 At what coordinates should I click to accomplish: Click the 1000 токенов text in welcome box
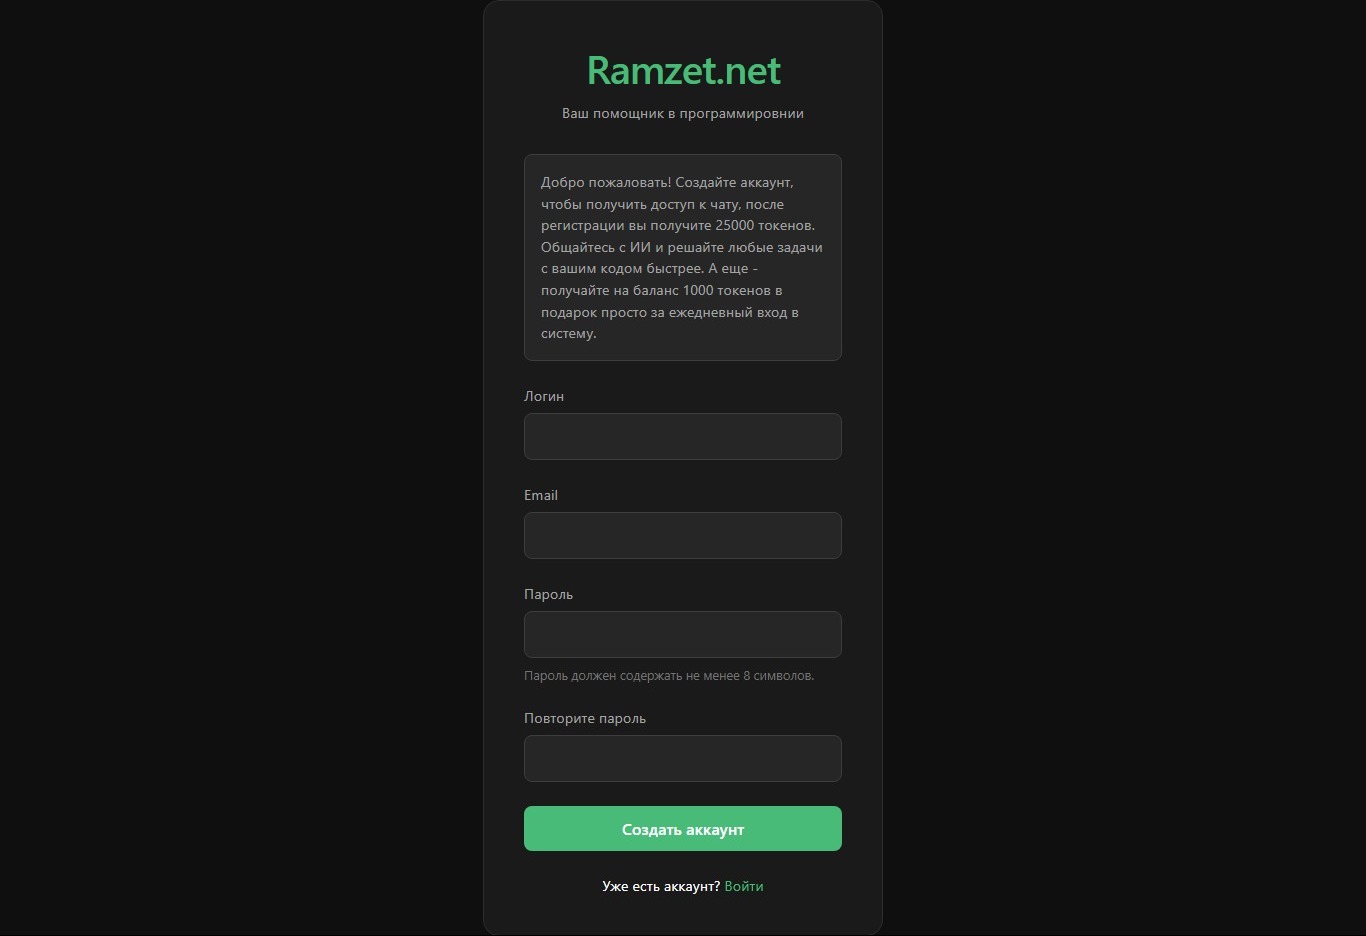tap(727, 290)
